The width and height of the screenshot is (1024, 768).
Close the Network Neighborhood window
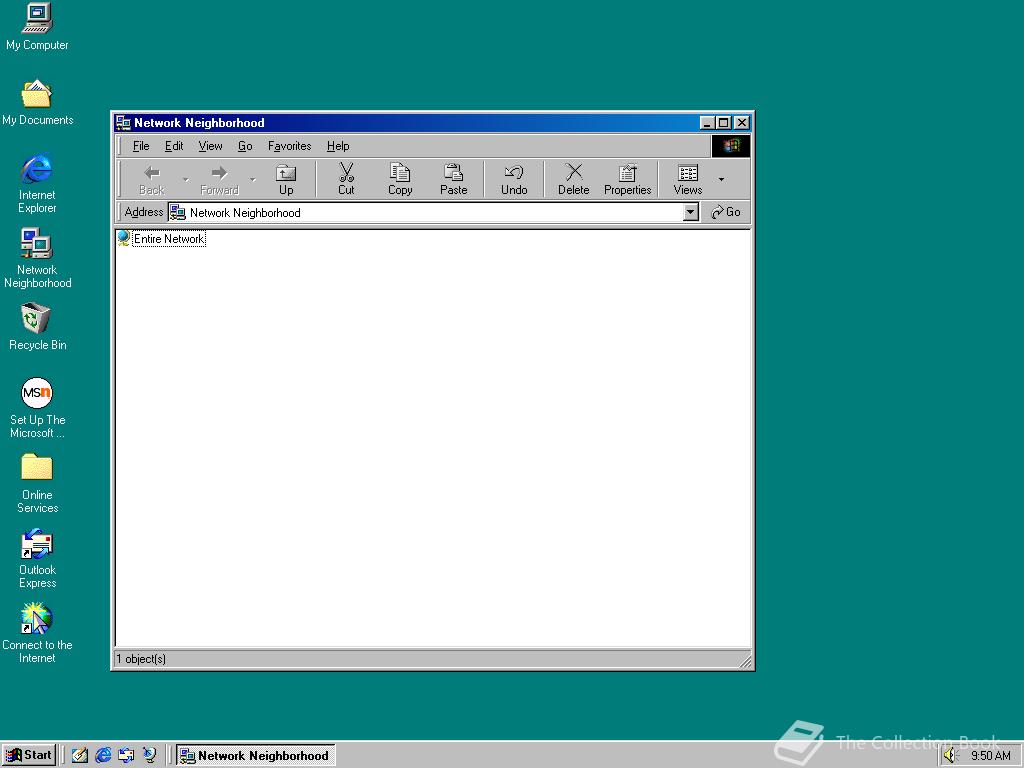(742, 123)
